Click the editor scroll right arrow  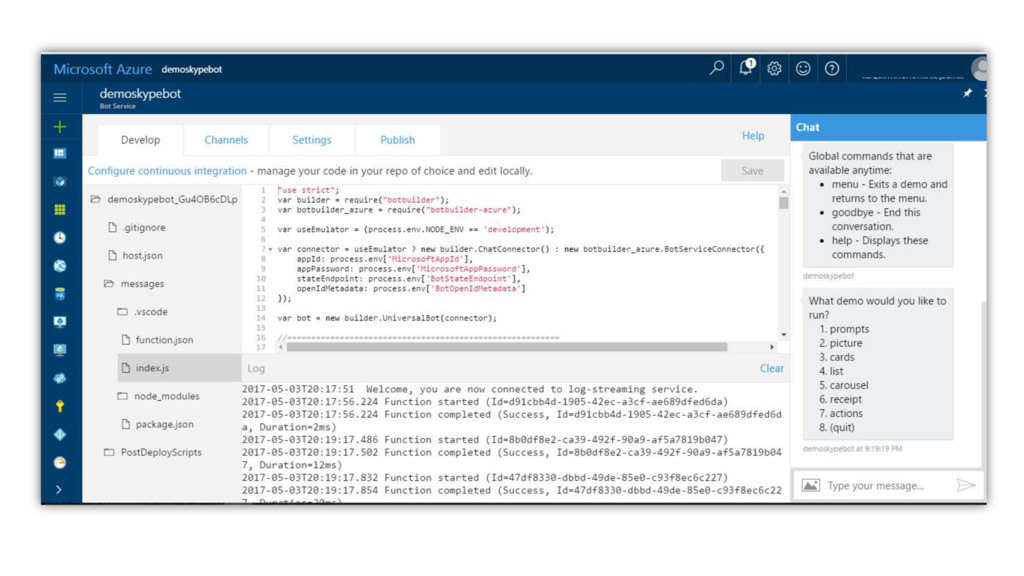pos(771,347)
